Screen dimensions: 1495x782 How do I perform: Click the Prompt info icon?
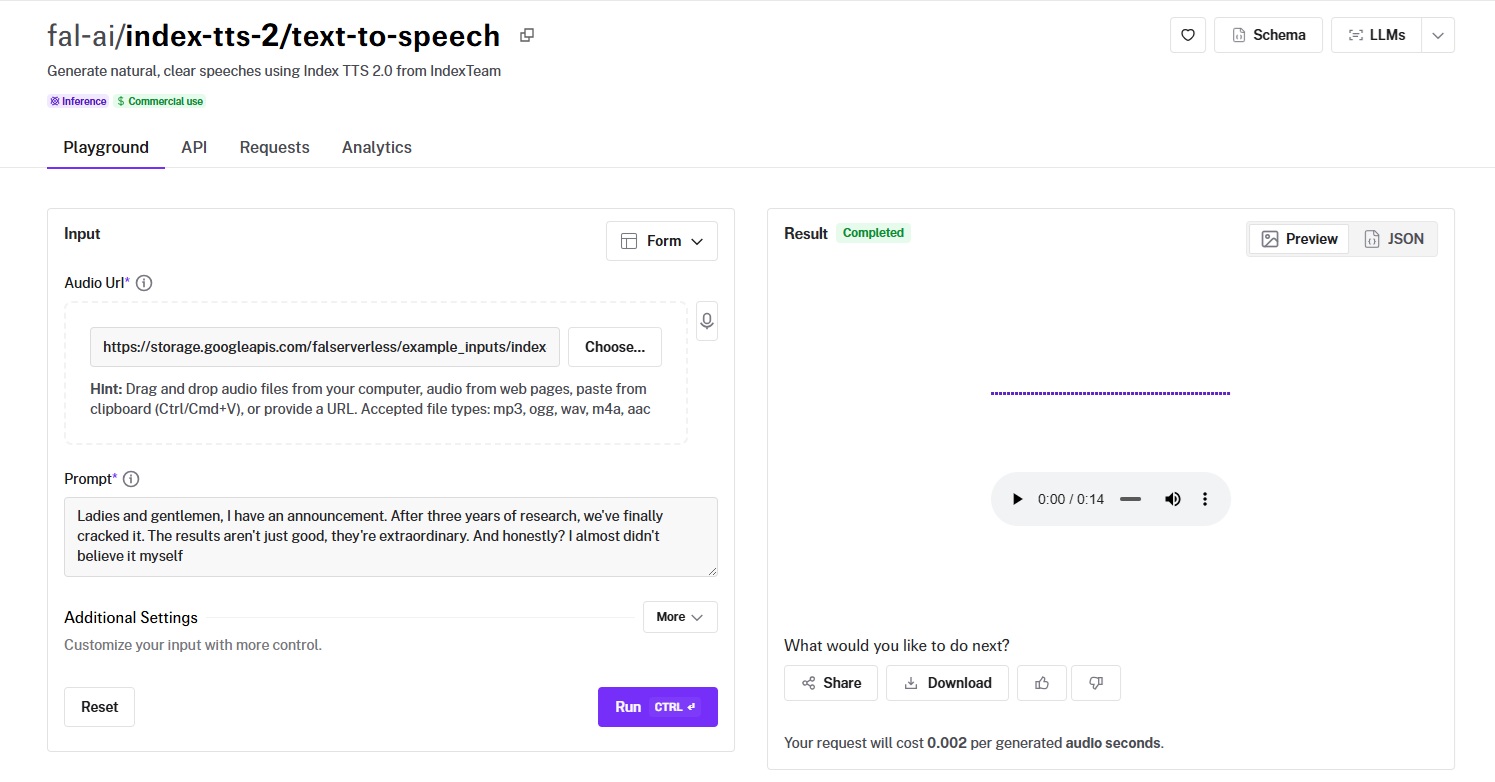coord(131,479)
